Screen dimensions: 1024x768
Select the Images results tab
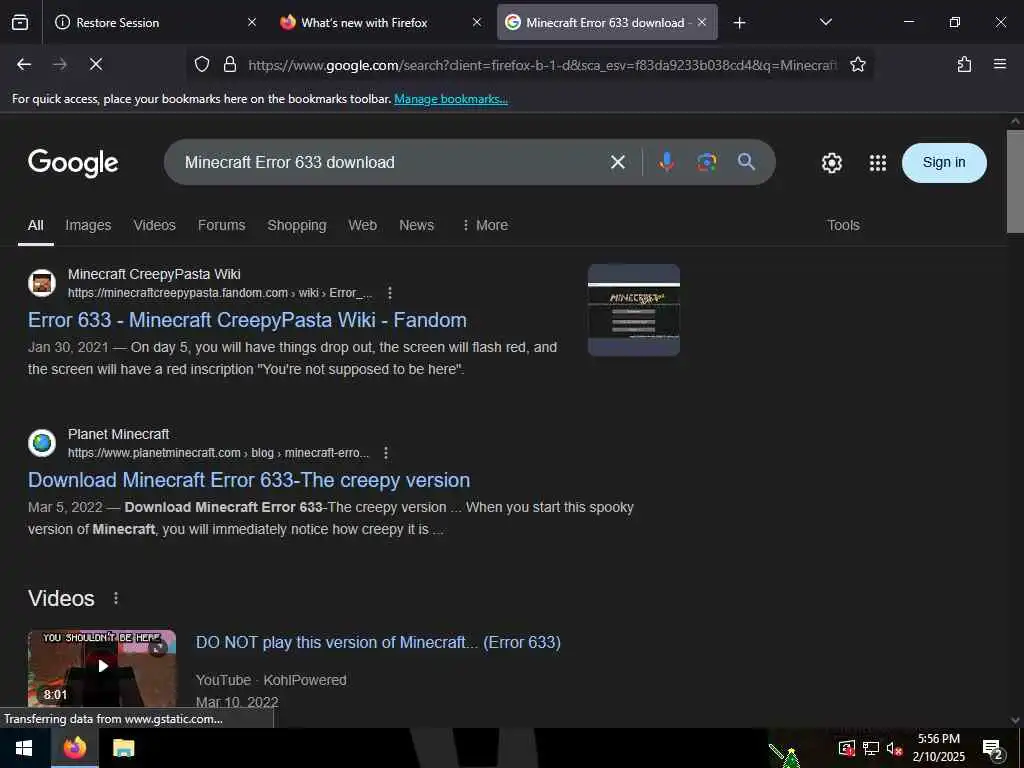(x=88, y=225)
